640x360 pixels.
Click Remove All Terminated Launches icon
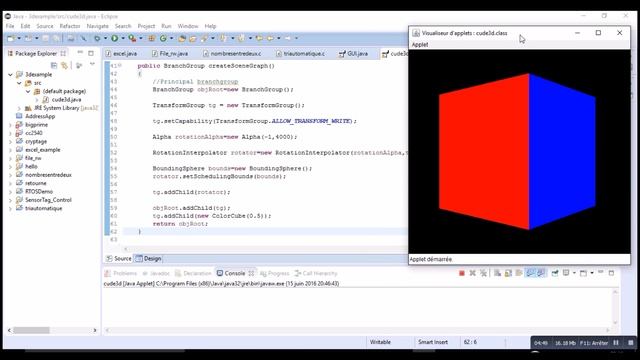coord(483,273)
